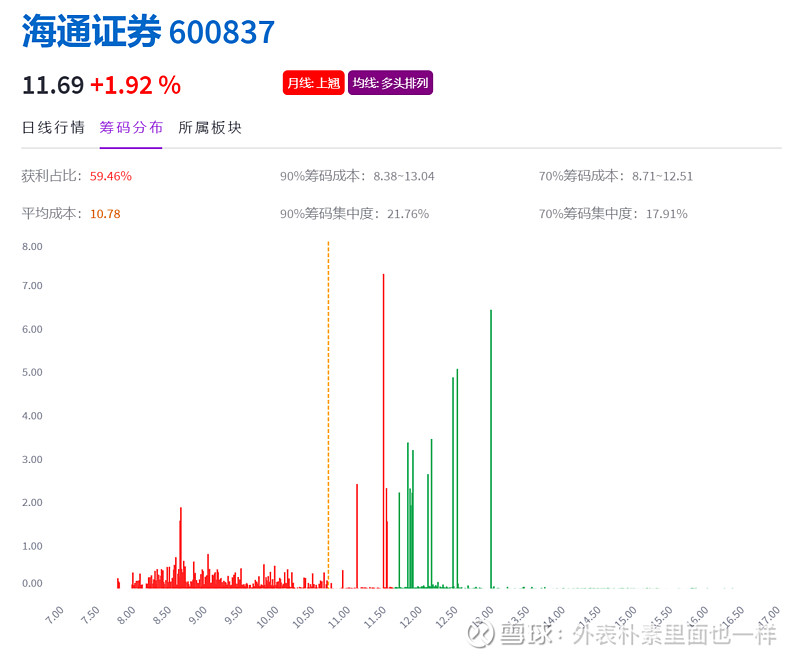Open the 日线行情 tab

tap(53, 128)
